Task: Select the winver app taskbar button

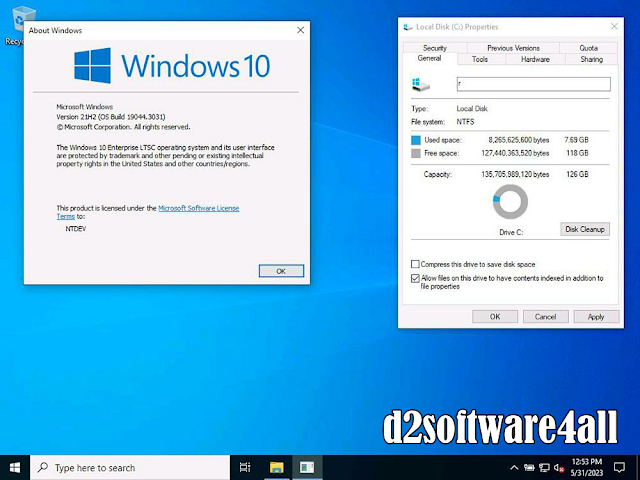Action: pos(307,468)
